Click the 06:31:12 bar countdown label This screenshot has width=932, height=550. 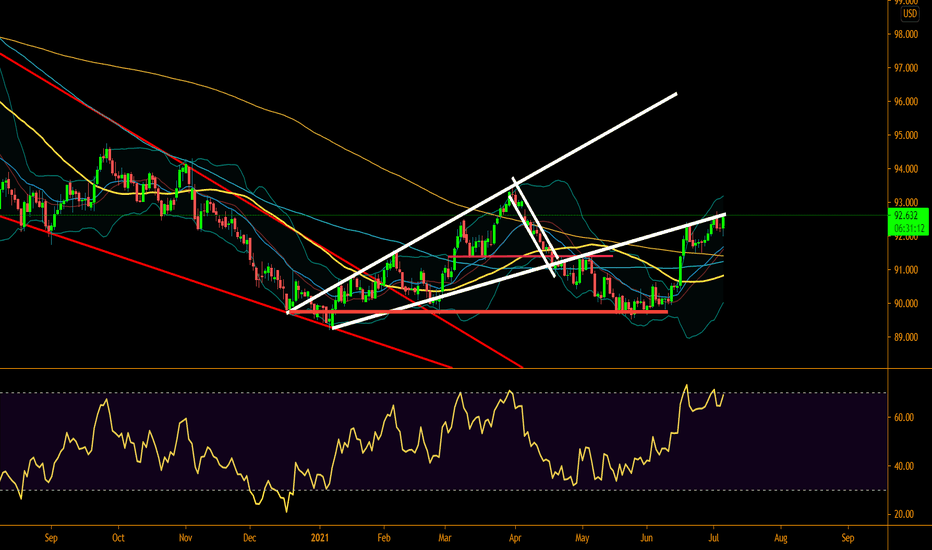[x=908, y=228]
